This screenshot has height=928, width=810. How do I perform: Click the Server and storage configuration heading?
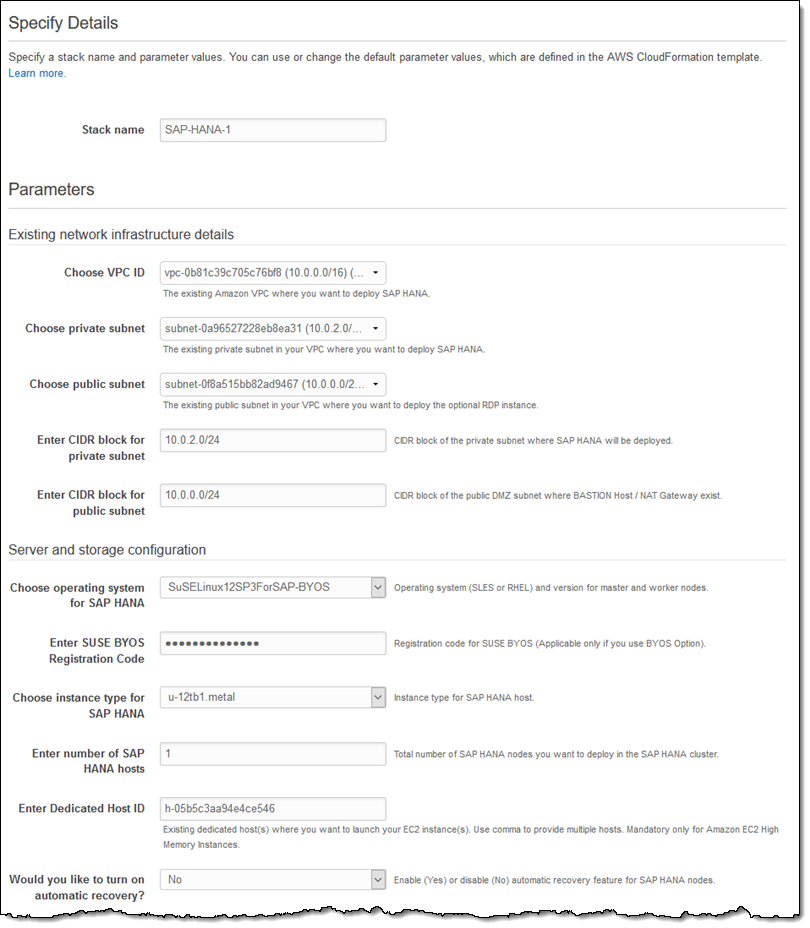(107, 549)
